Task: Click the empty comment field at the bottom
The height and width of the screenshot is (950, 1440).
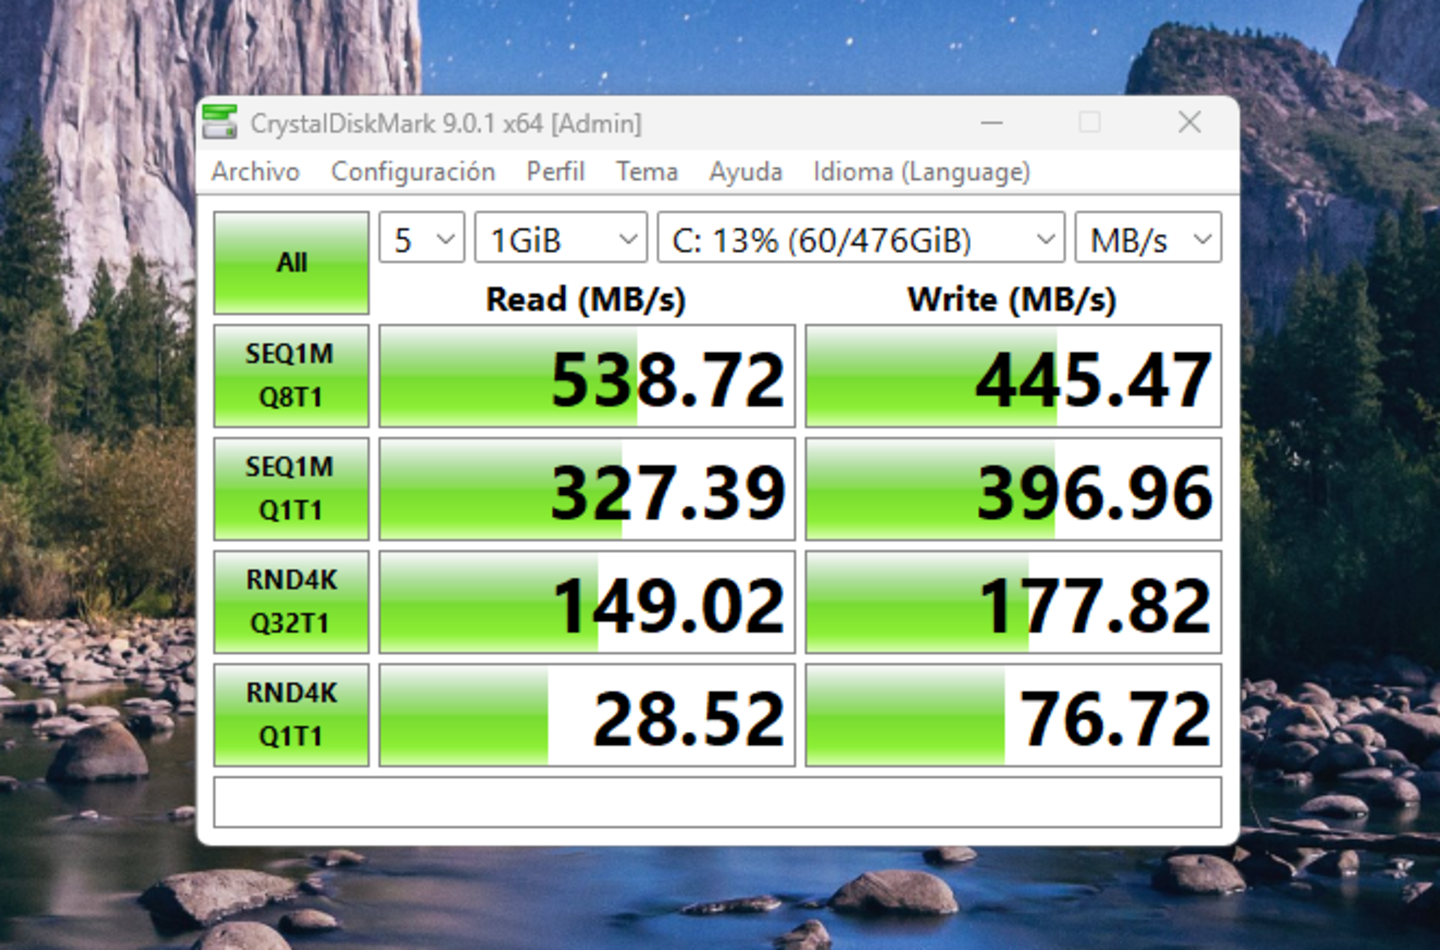Action: [717, 803]
